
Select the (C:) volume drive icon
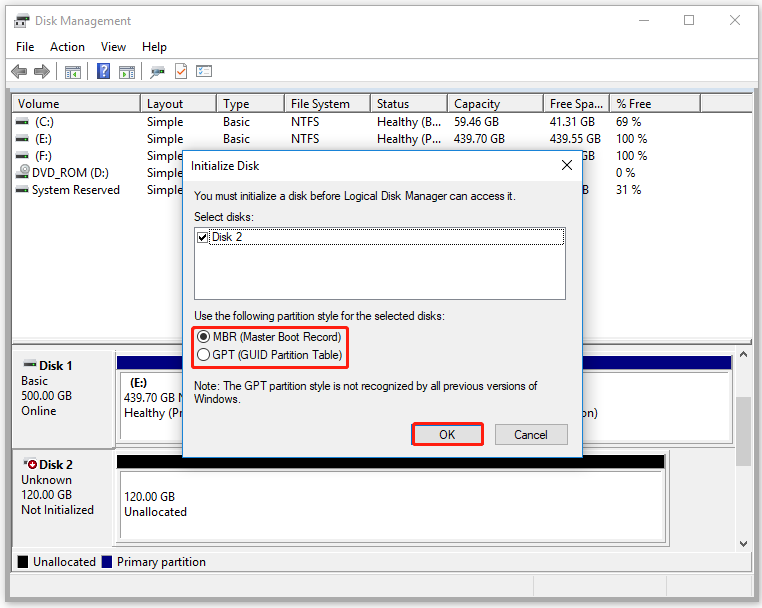click(x=22, y=122)
